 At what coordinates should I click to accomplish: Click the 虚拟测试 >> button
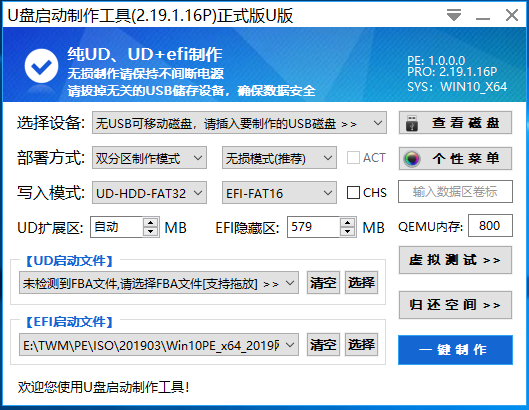pos(455,260)
